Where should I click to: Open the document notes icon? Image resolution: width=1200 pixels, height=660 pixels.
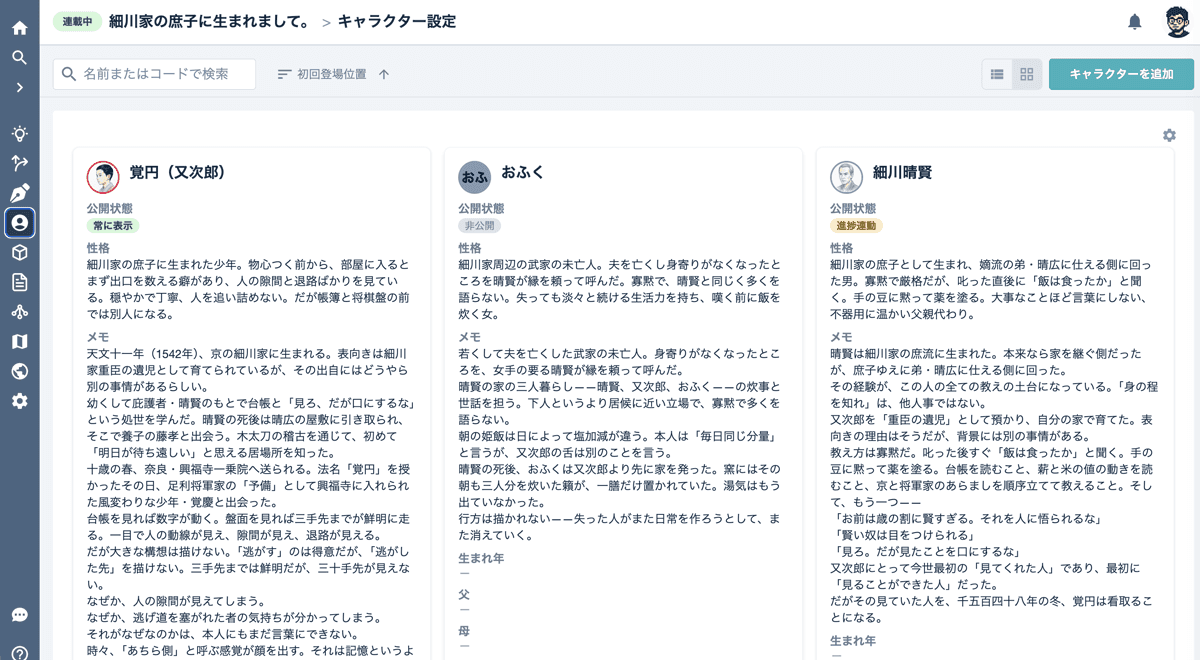[19, 282]
